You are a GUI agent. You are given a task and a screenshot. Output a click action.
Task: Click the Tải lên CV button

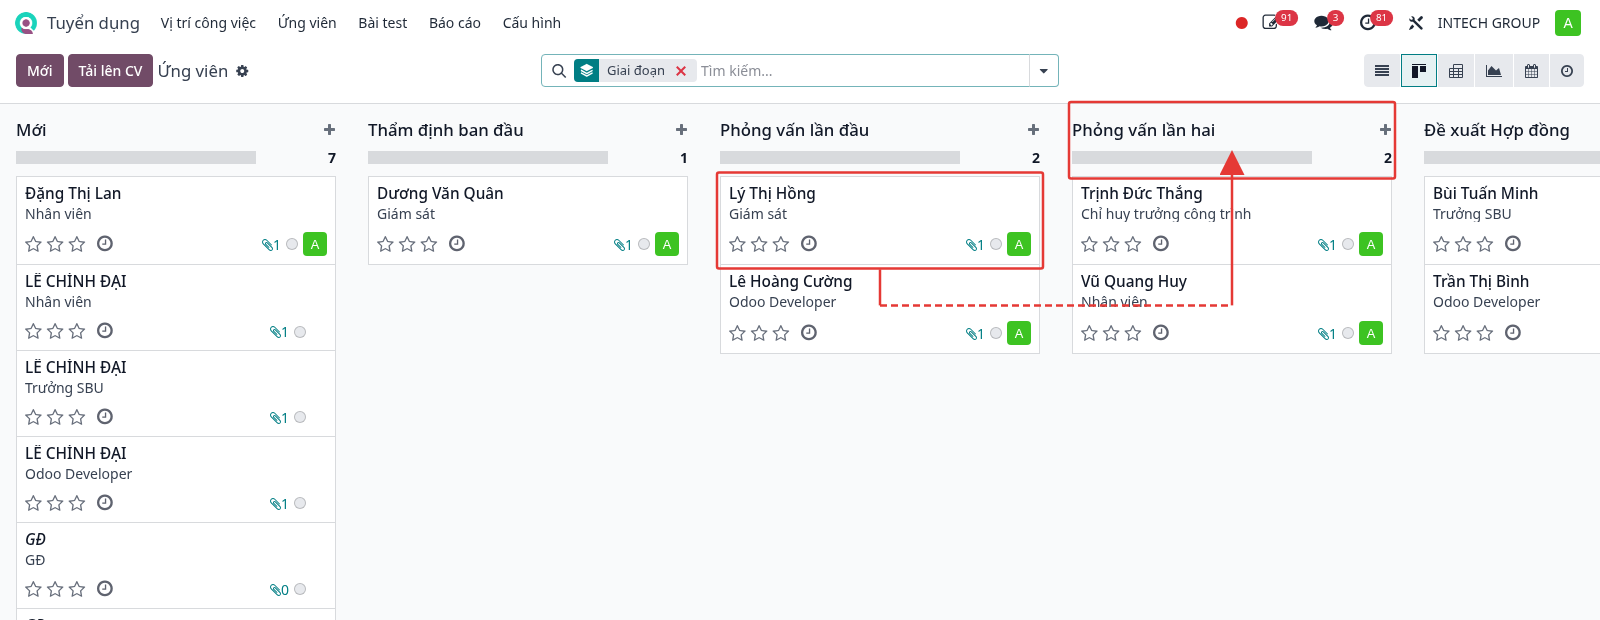(110, 71)
